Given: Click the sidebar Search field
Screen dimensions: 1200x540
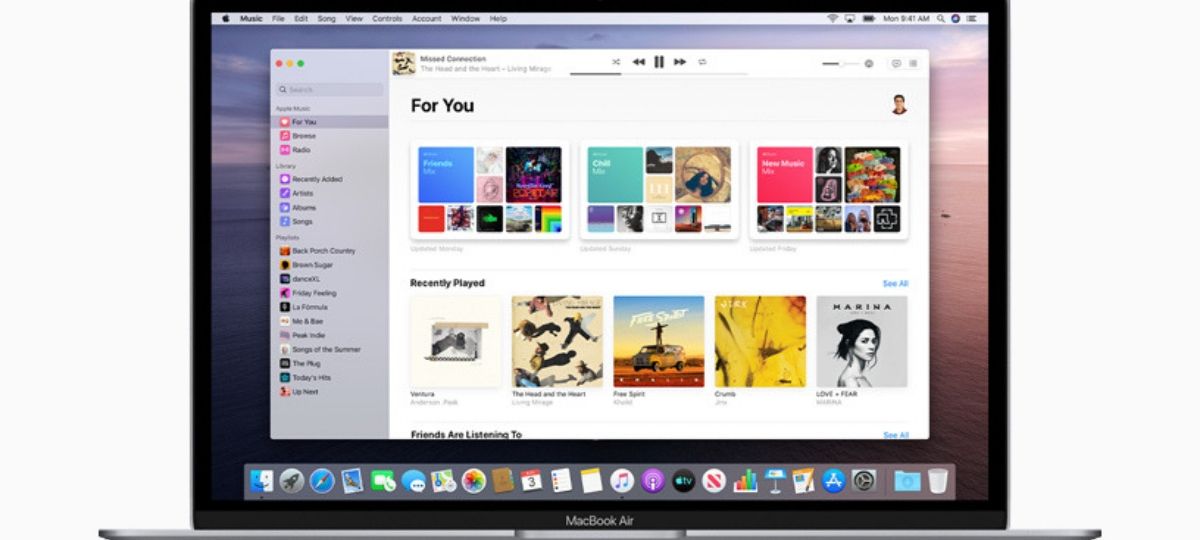Looking at the screenshot, I should click(x=330, y=90).
